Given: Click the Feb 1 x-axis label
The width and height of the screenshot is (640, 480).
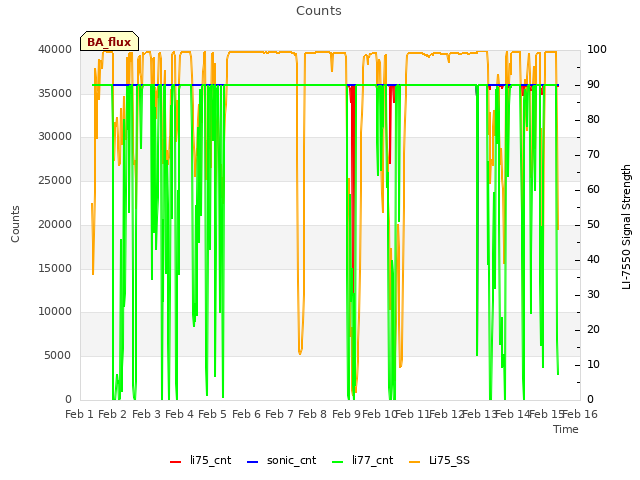Looking at the screenshot, I should (x=80, y=414).
